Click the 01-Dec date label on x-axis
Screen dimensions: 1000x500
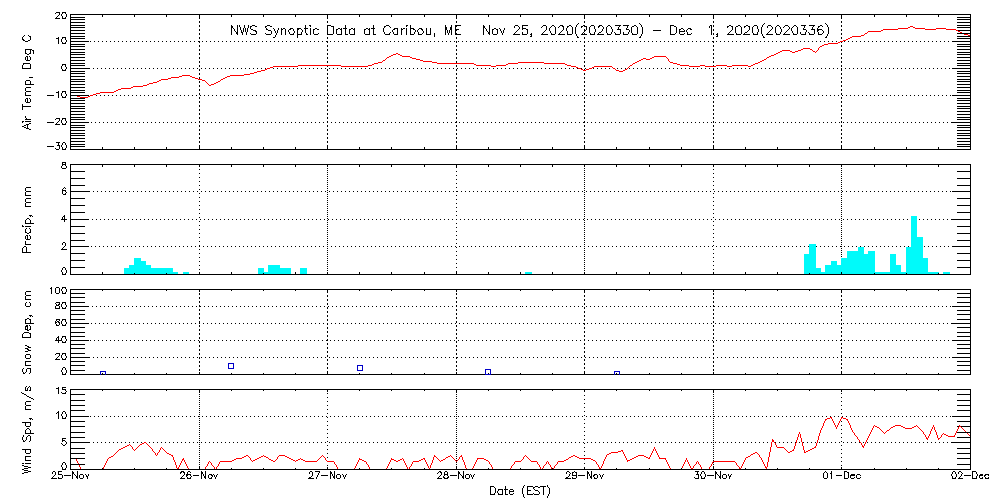tap(842, 476)
